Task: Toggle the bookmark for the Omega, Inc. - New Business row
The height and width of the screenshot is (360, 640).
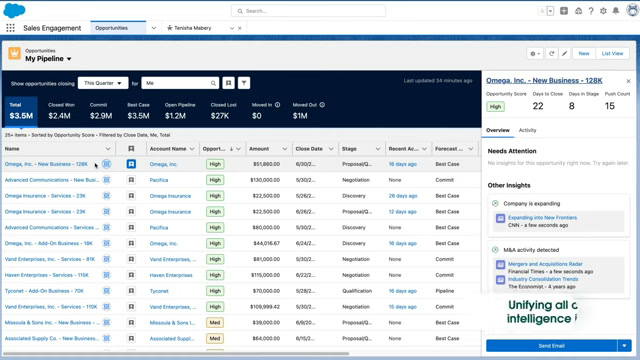Action: [x=131, y=164]
